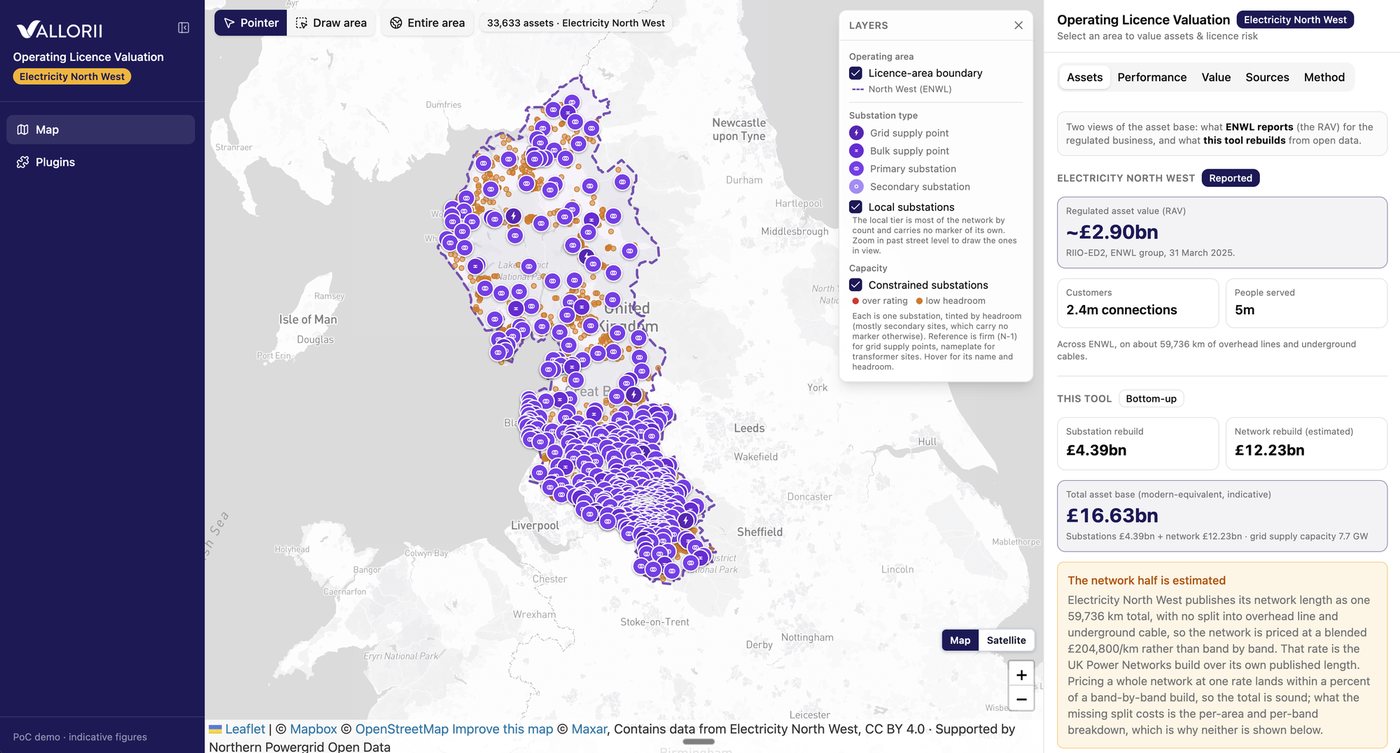
Task: Zoom in on the map
Action: (1021, 675)
